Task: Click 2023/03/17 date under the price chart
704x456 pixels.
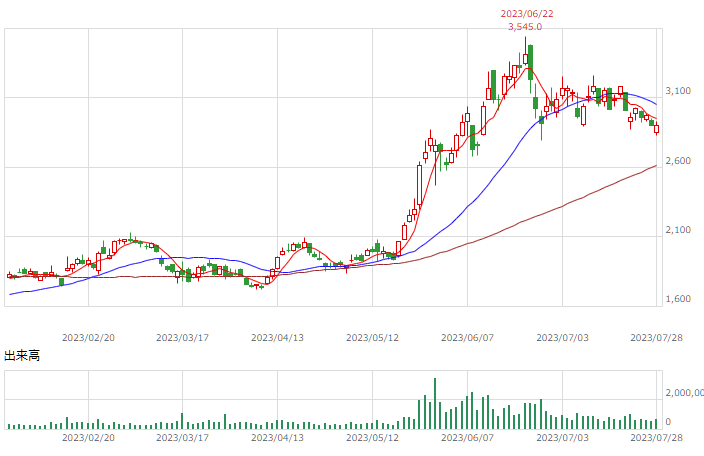Action: (182, 338)
